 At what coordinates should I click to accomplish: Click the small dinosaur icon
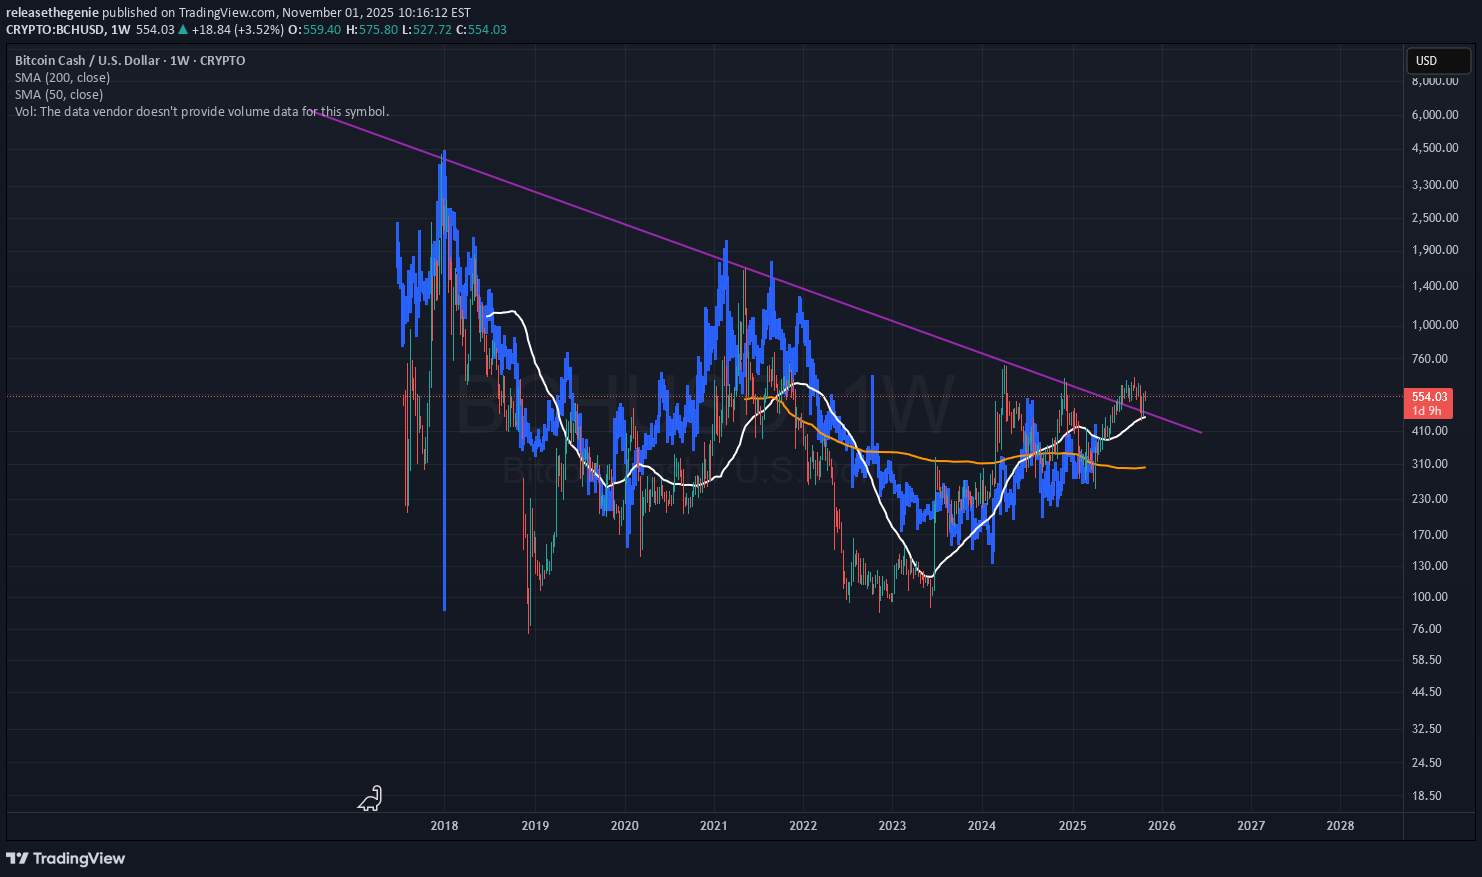point(371,798)
